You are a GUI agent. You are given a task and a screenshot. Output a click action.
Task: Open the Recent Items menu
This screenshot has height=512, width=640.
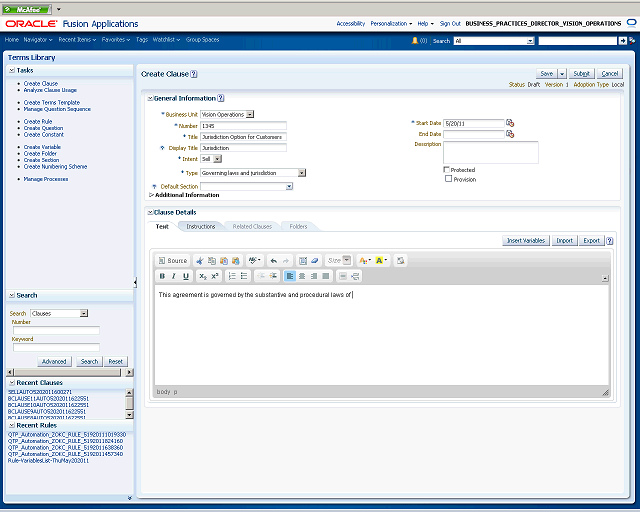(77, 40)
